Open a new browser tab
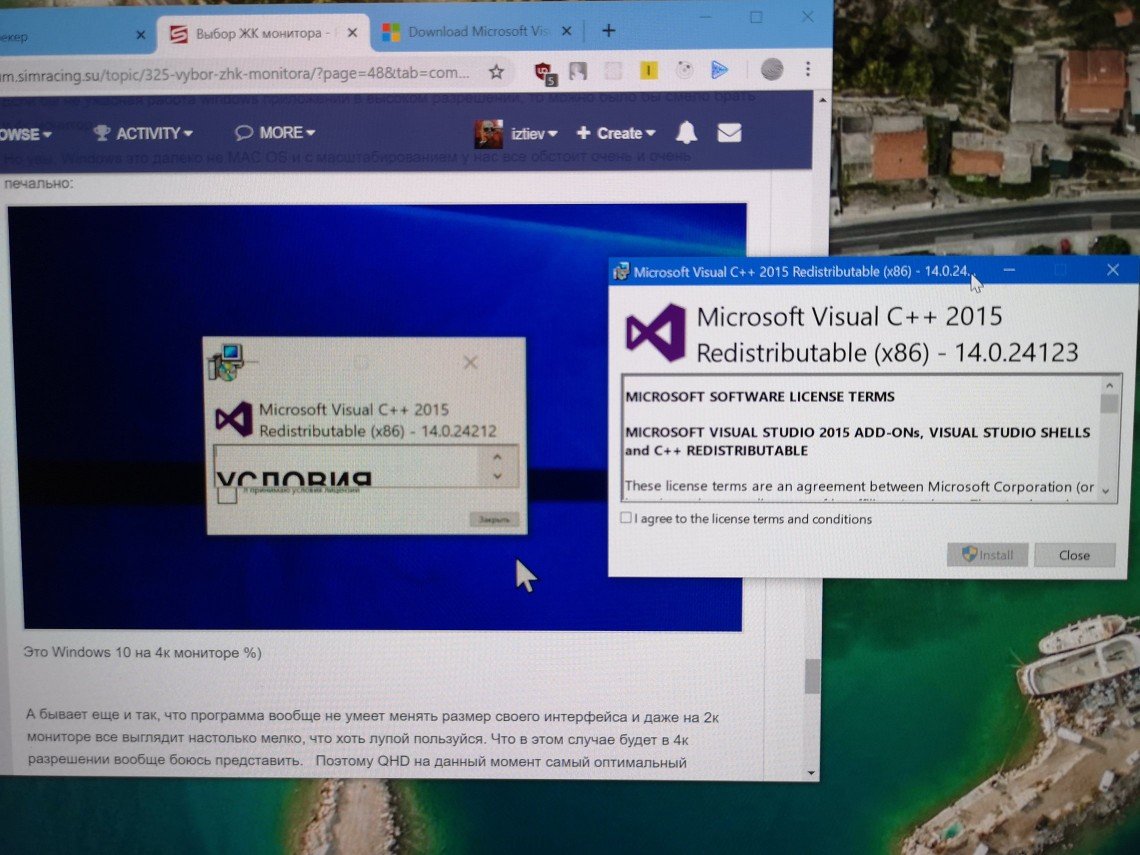 tap(608, 30)
